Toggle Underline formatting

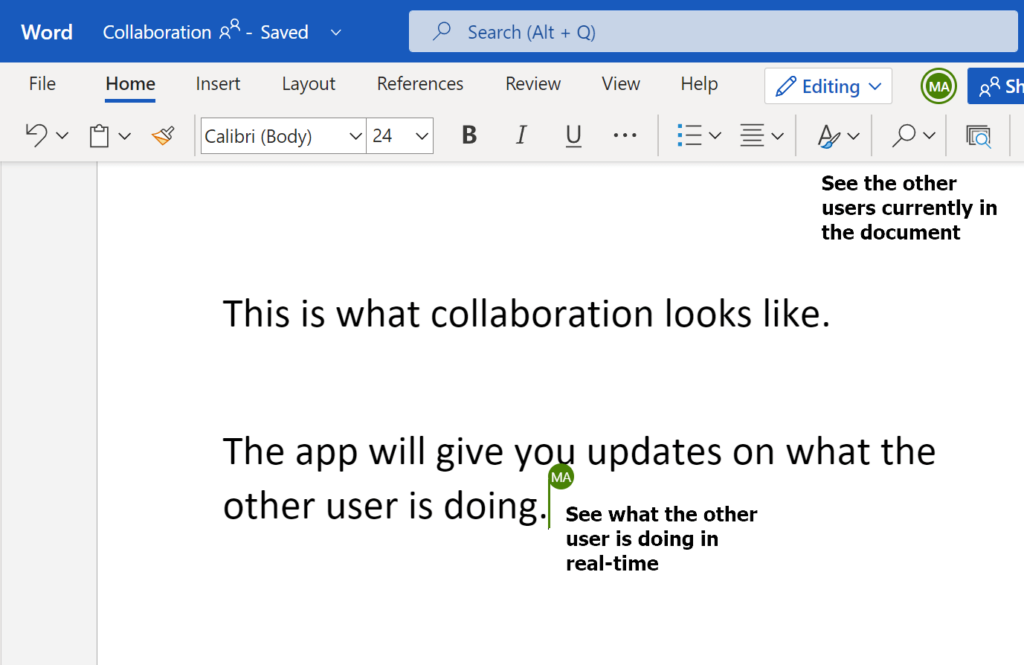573,136
